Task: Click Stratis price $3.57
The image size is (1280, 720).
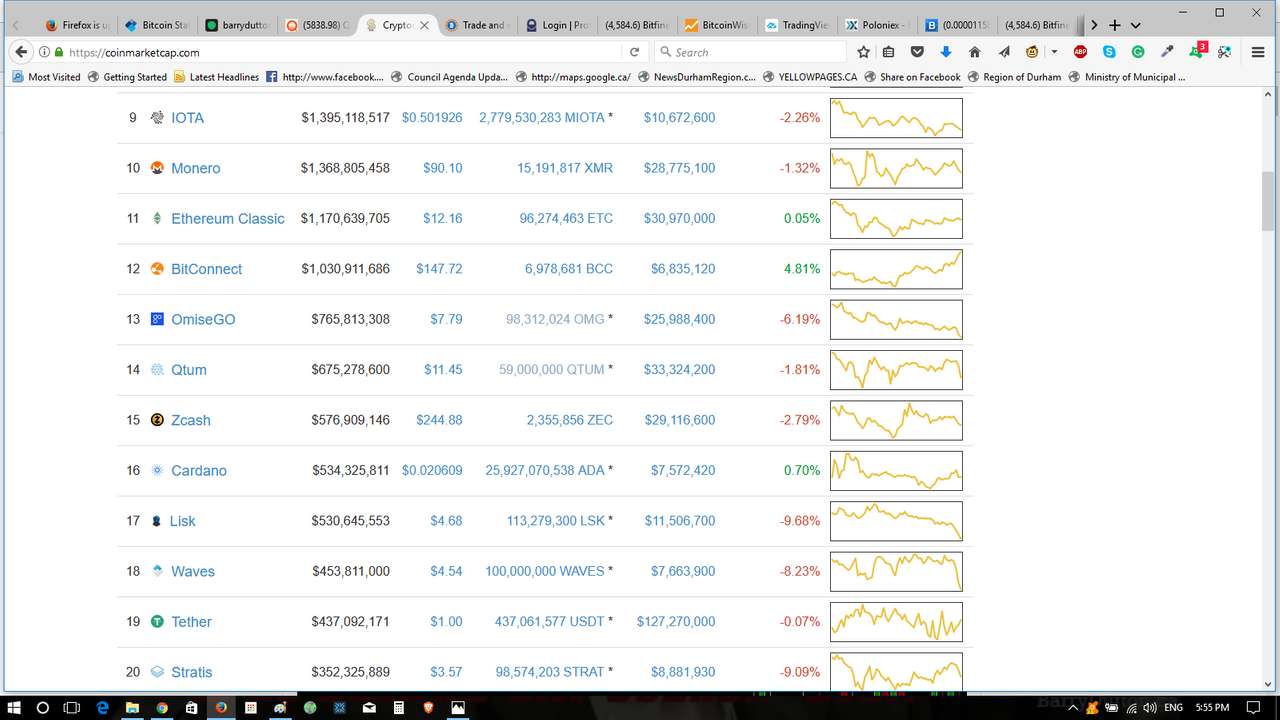Action: click(446, 672)
